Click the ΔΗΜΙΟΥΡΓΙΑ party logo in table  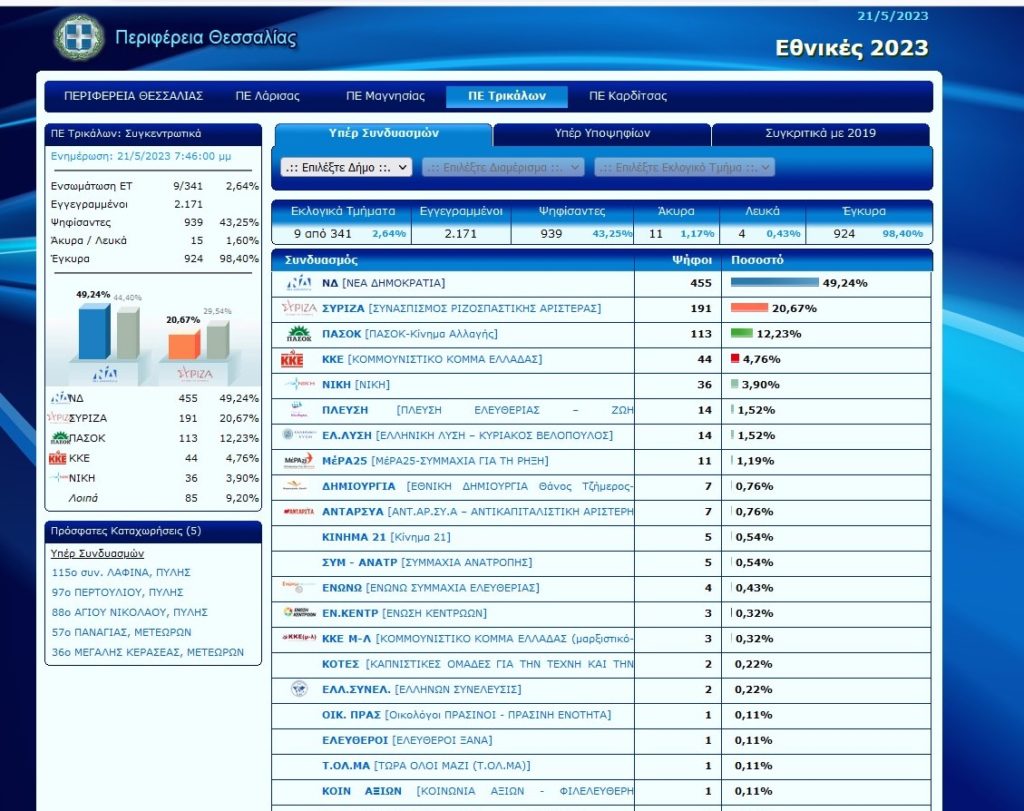295,485
